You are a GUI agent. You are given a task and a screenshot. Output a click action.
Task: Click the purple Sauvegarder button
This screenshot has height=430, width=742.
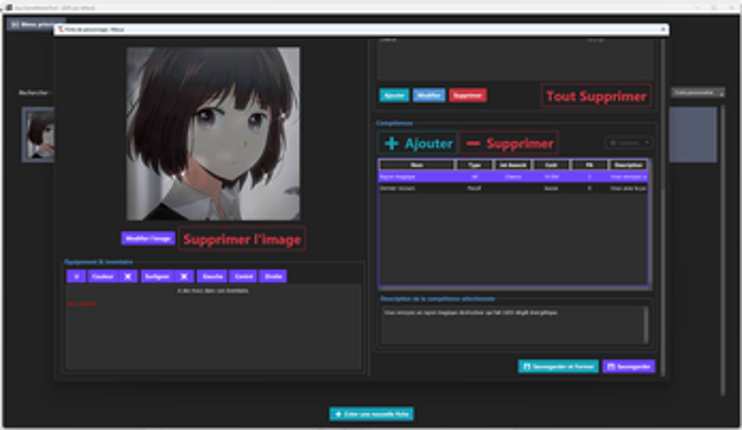click(x=629, y=367)
